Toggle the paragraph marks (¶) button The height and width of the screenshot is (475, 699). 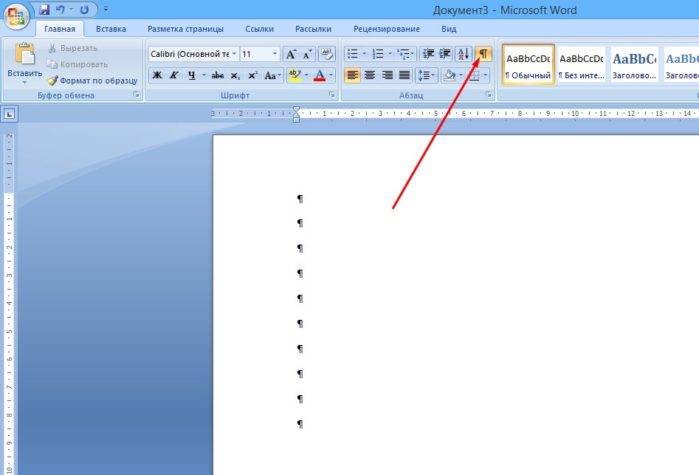[x=484, y=54]
